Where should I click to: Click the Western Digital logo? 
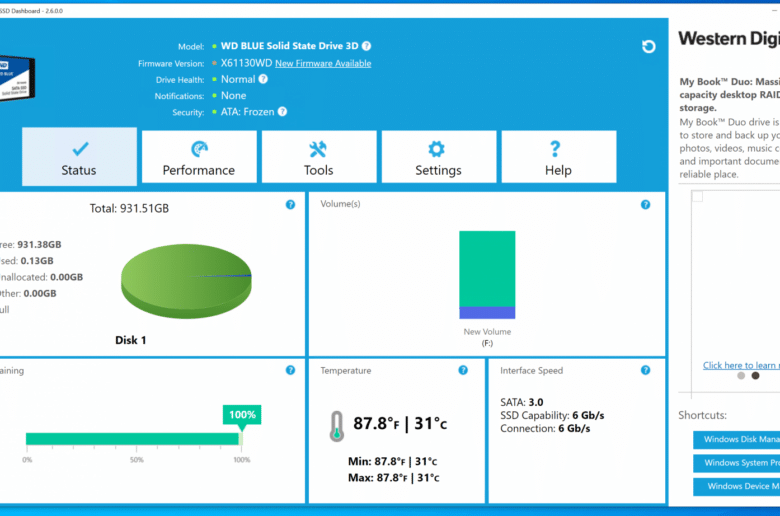coord(729,39)
